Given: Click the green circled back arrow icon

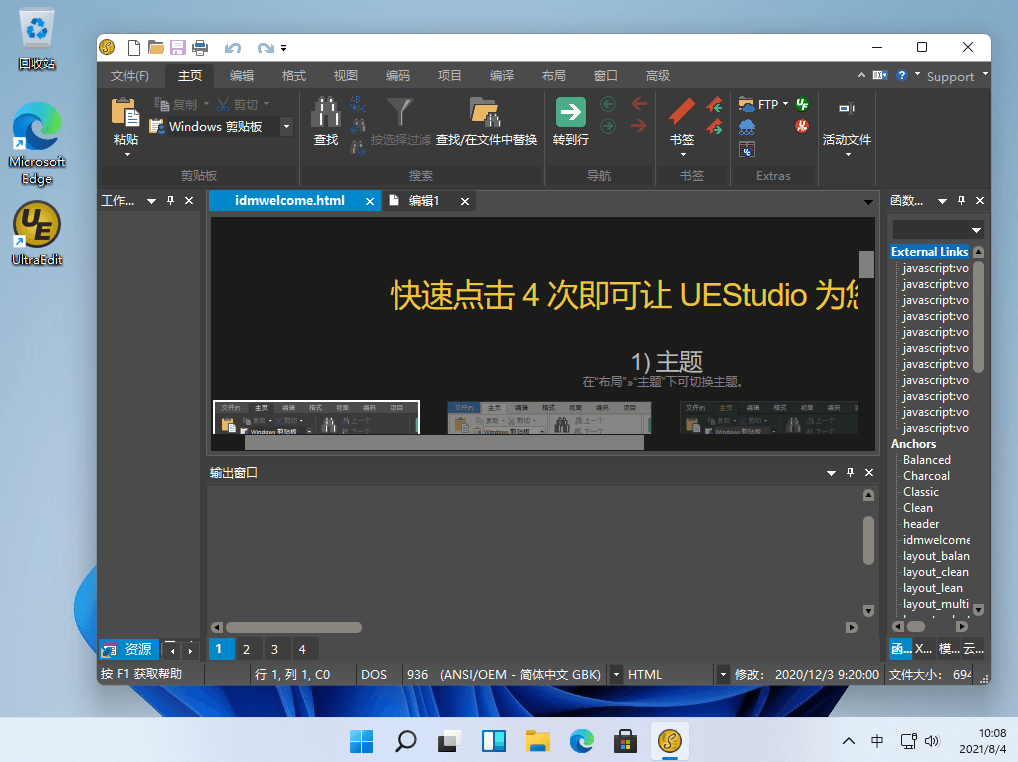Looking at the screenshot, I should click(x=608, y=104).
